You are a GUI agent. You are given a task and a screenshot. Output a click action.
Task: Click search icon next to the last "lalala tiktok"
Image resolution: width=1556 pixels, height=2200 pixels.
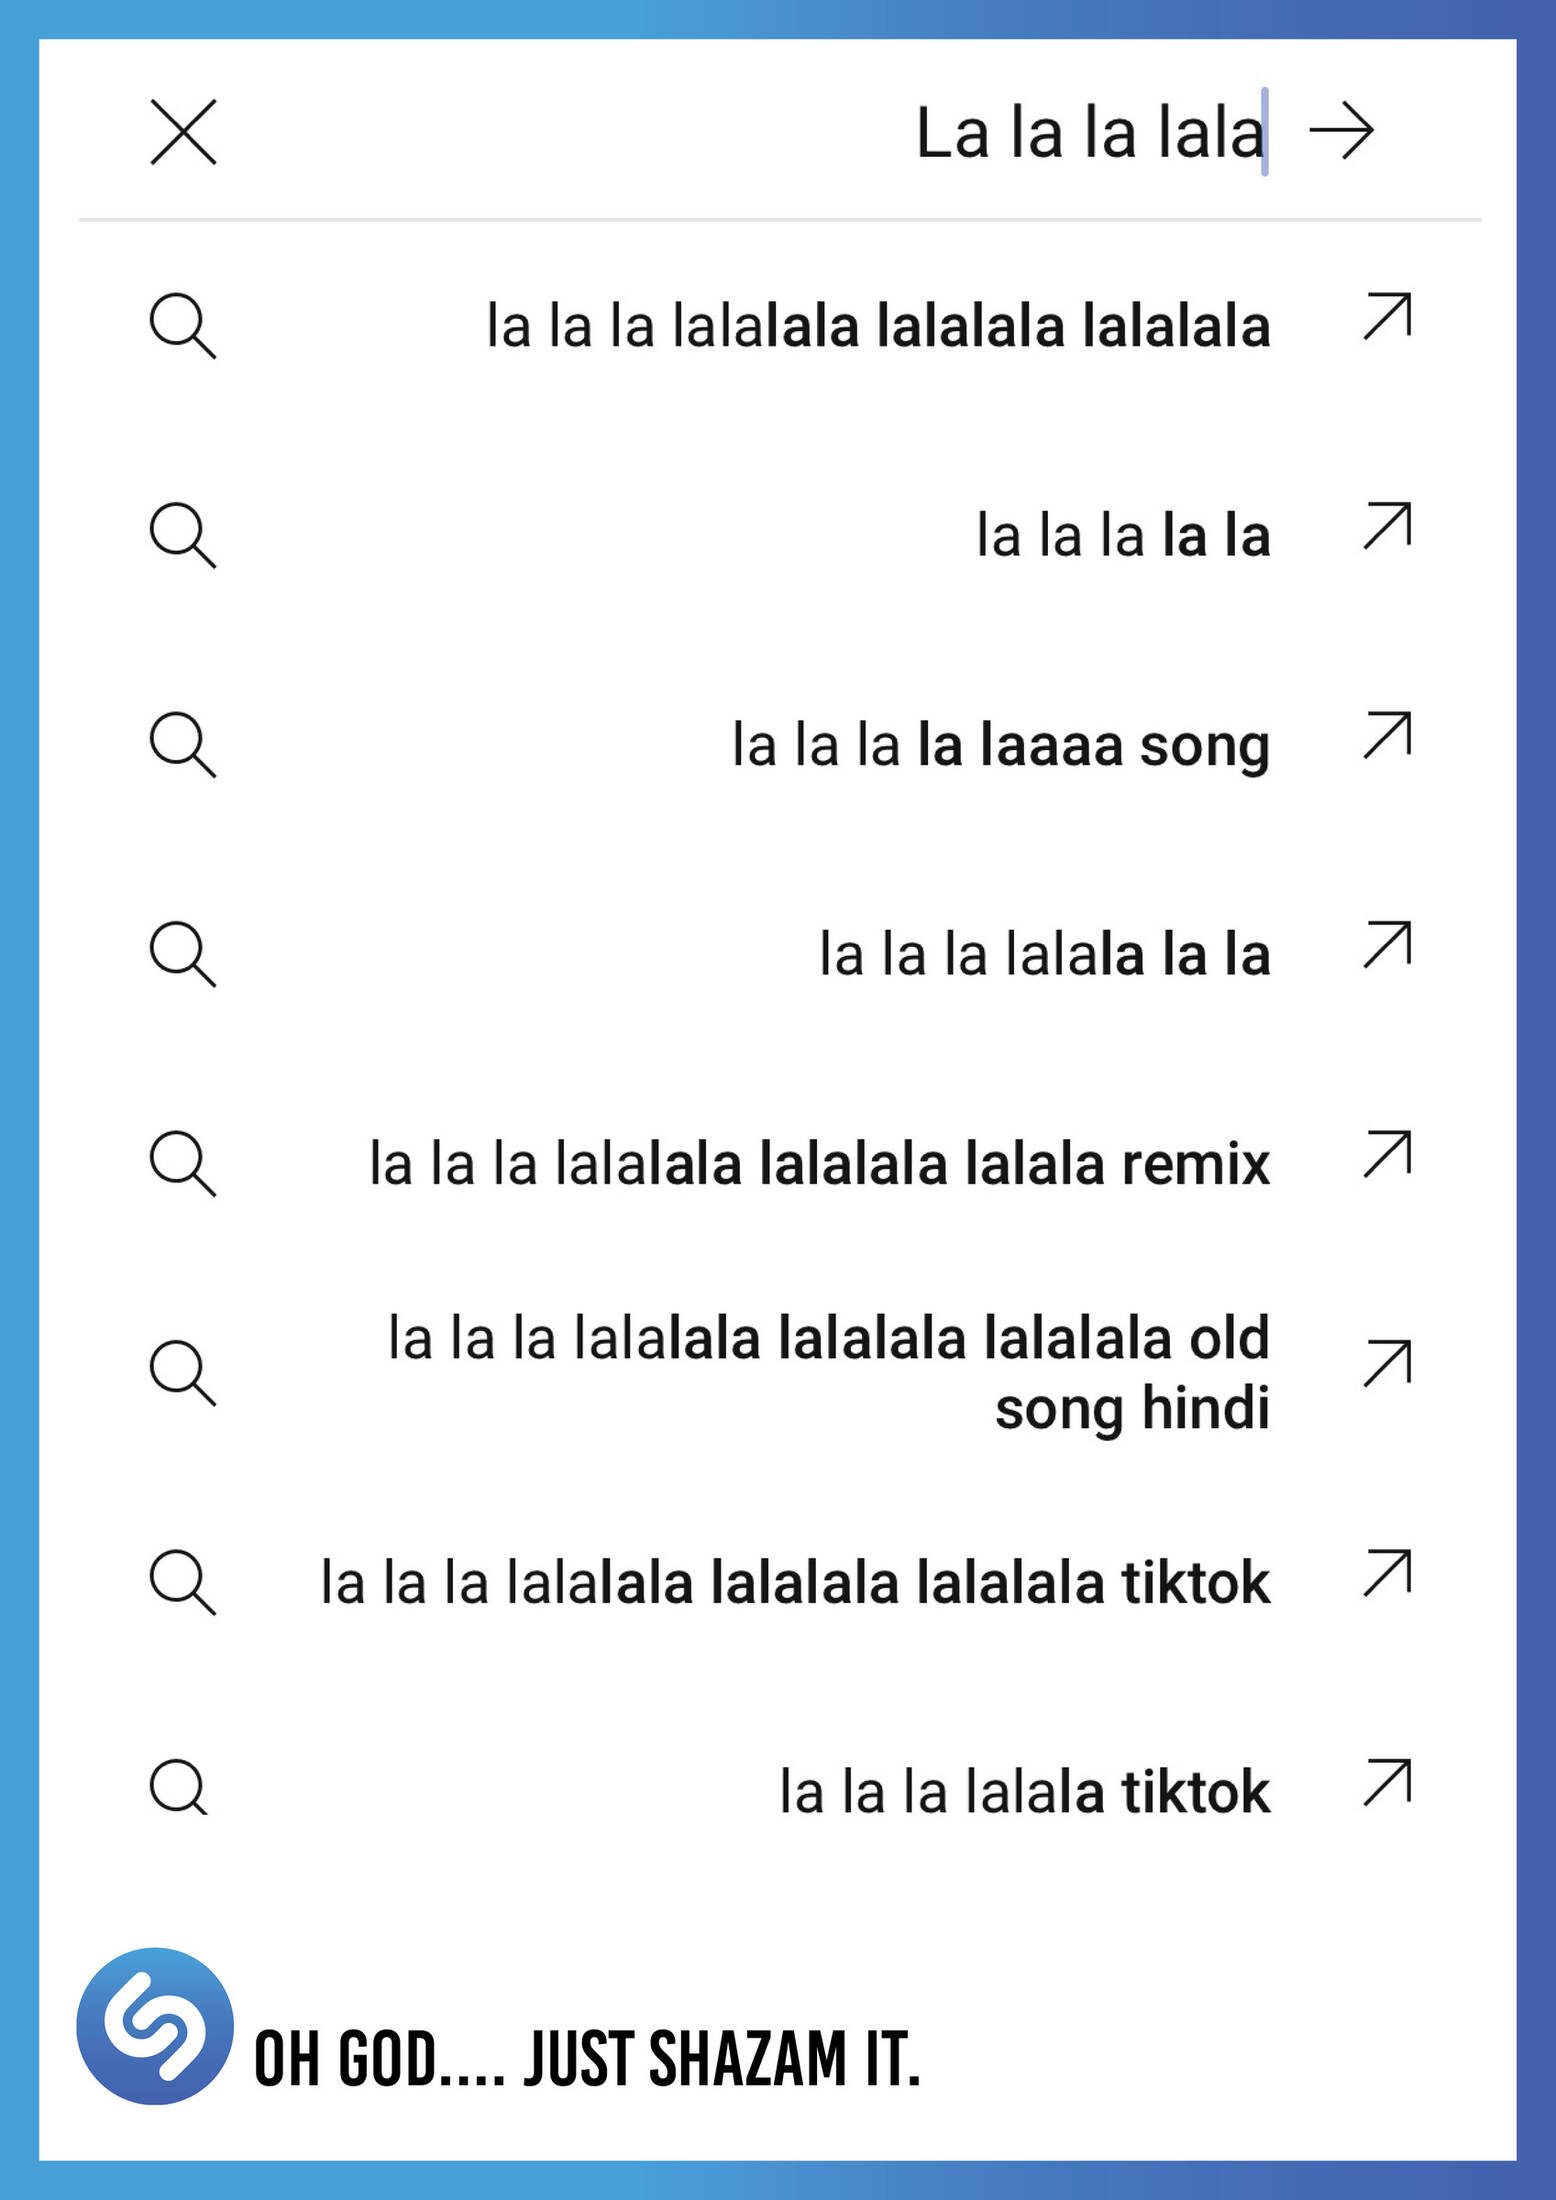[x=180, y=1787]
